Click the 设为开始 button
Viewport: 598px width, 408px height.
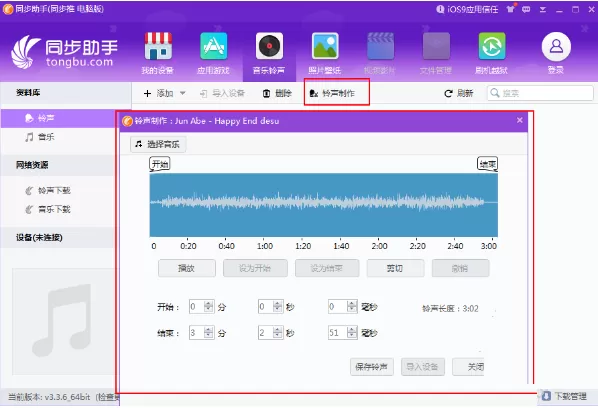coord(255,268)
